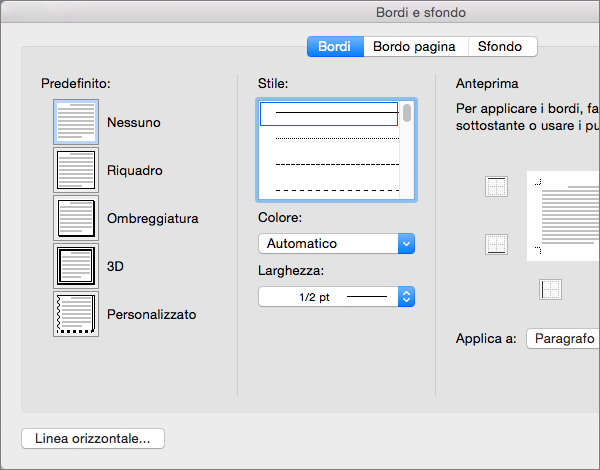Viewport: 600px width, 470px height.
Task: Click the 3D label text
Action: tap(115, 266)
